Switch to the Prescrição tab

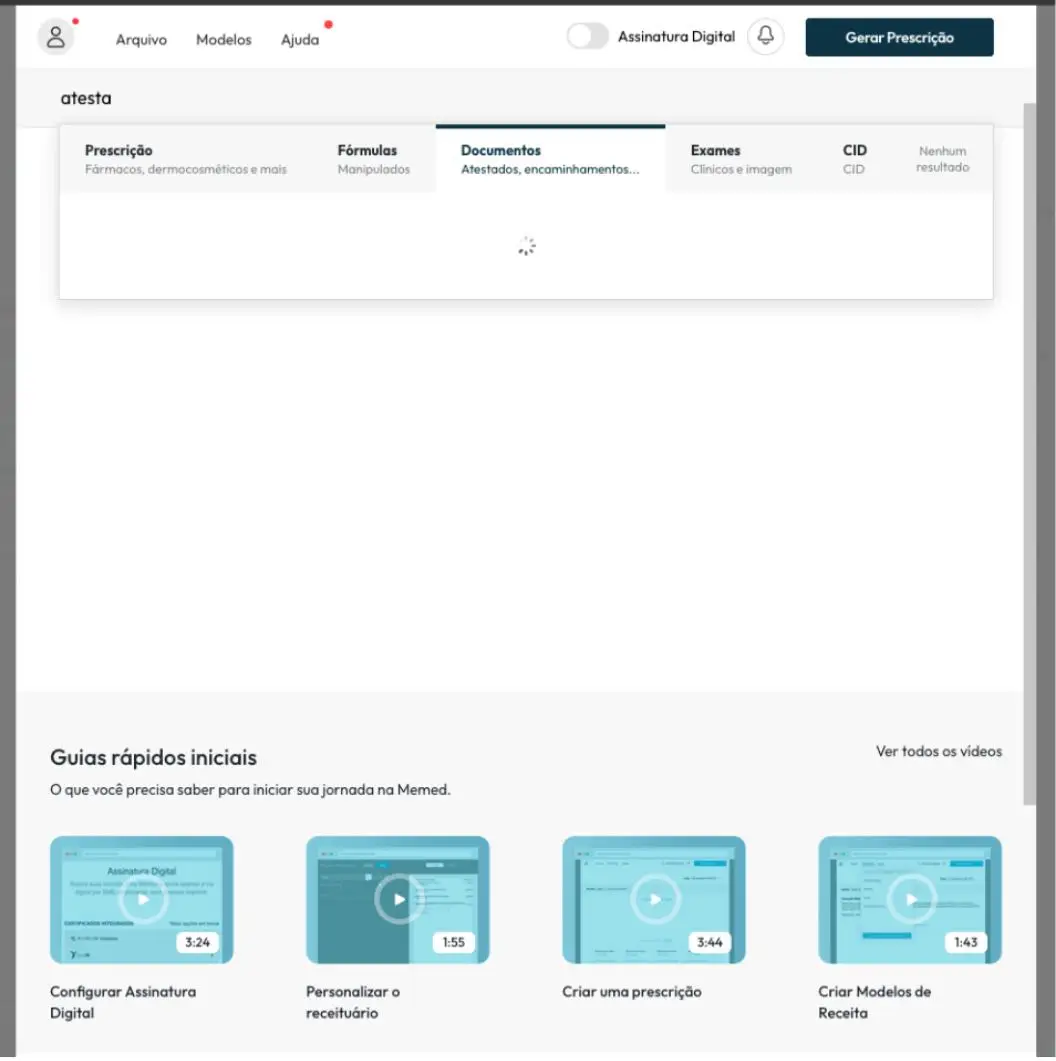pyautogui.click(x=185, y=159)
